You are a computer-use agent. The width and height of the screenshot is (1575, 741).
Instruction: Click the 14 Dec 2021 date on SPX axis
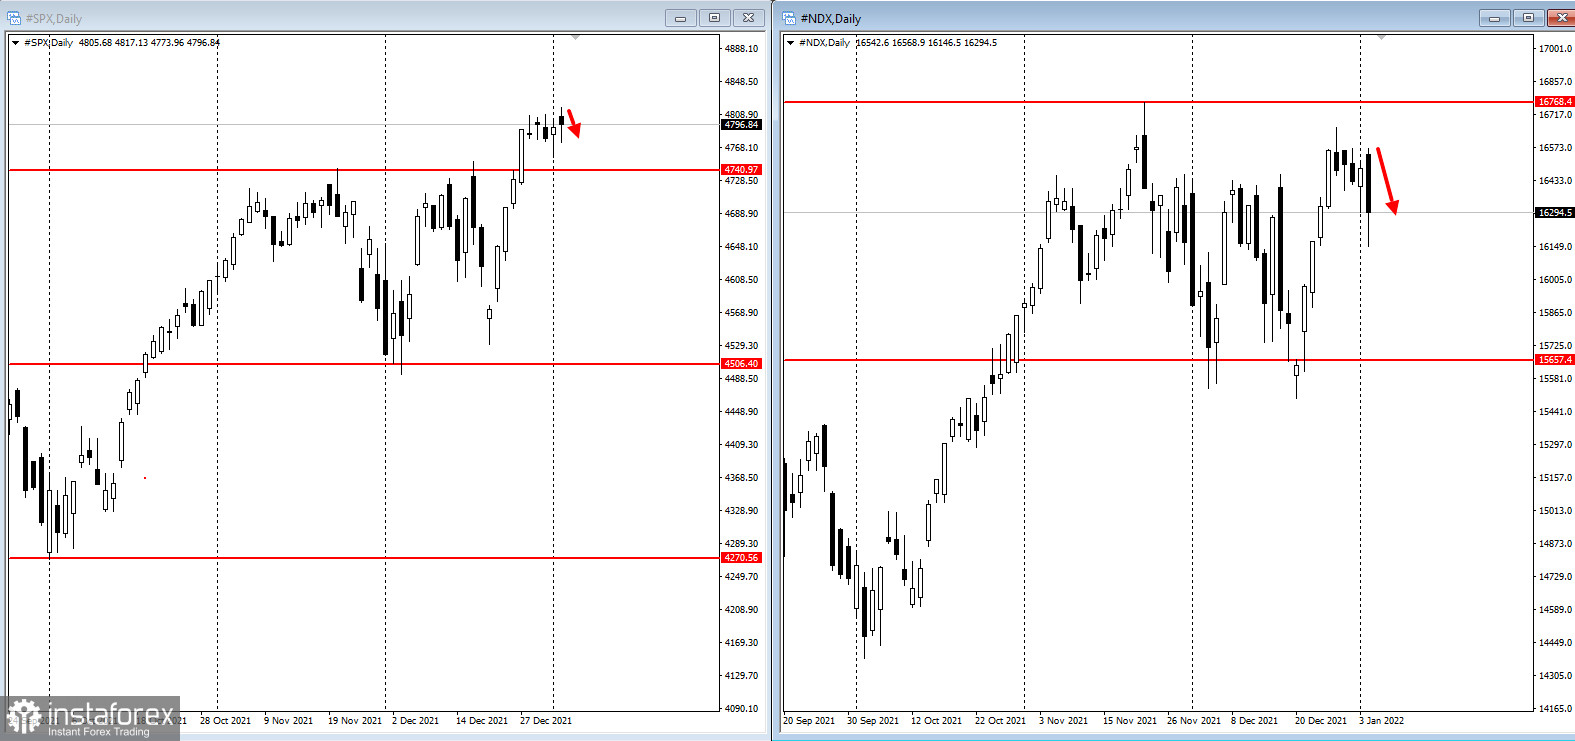[482, 721]
